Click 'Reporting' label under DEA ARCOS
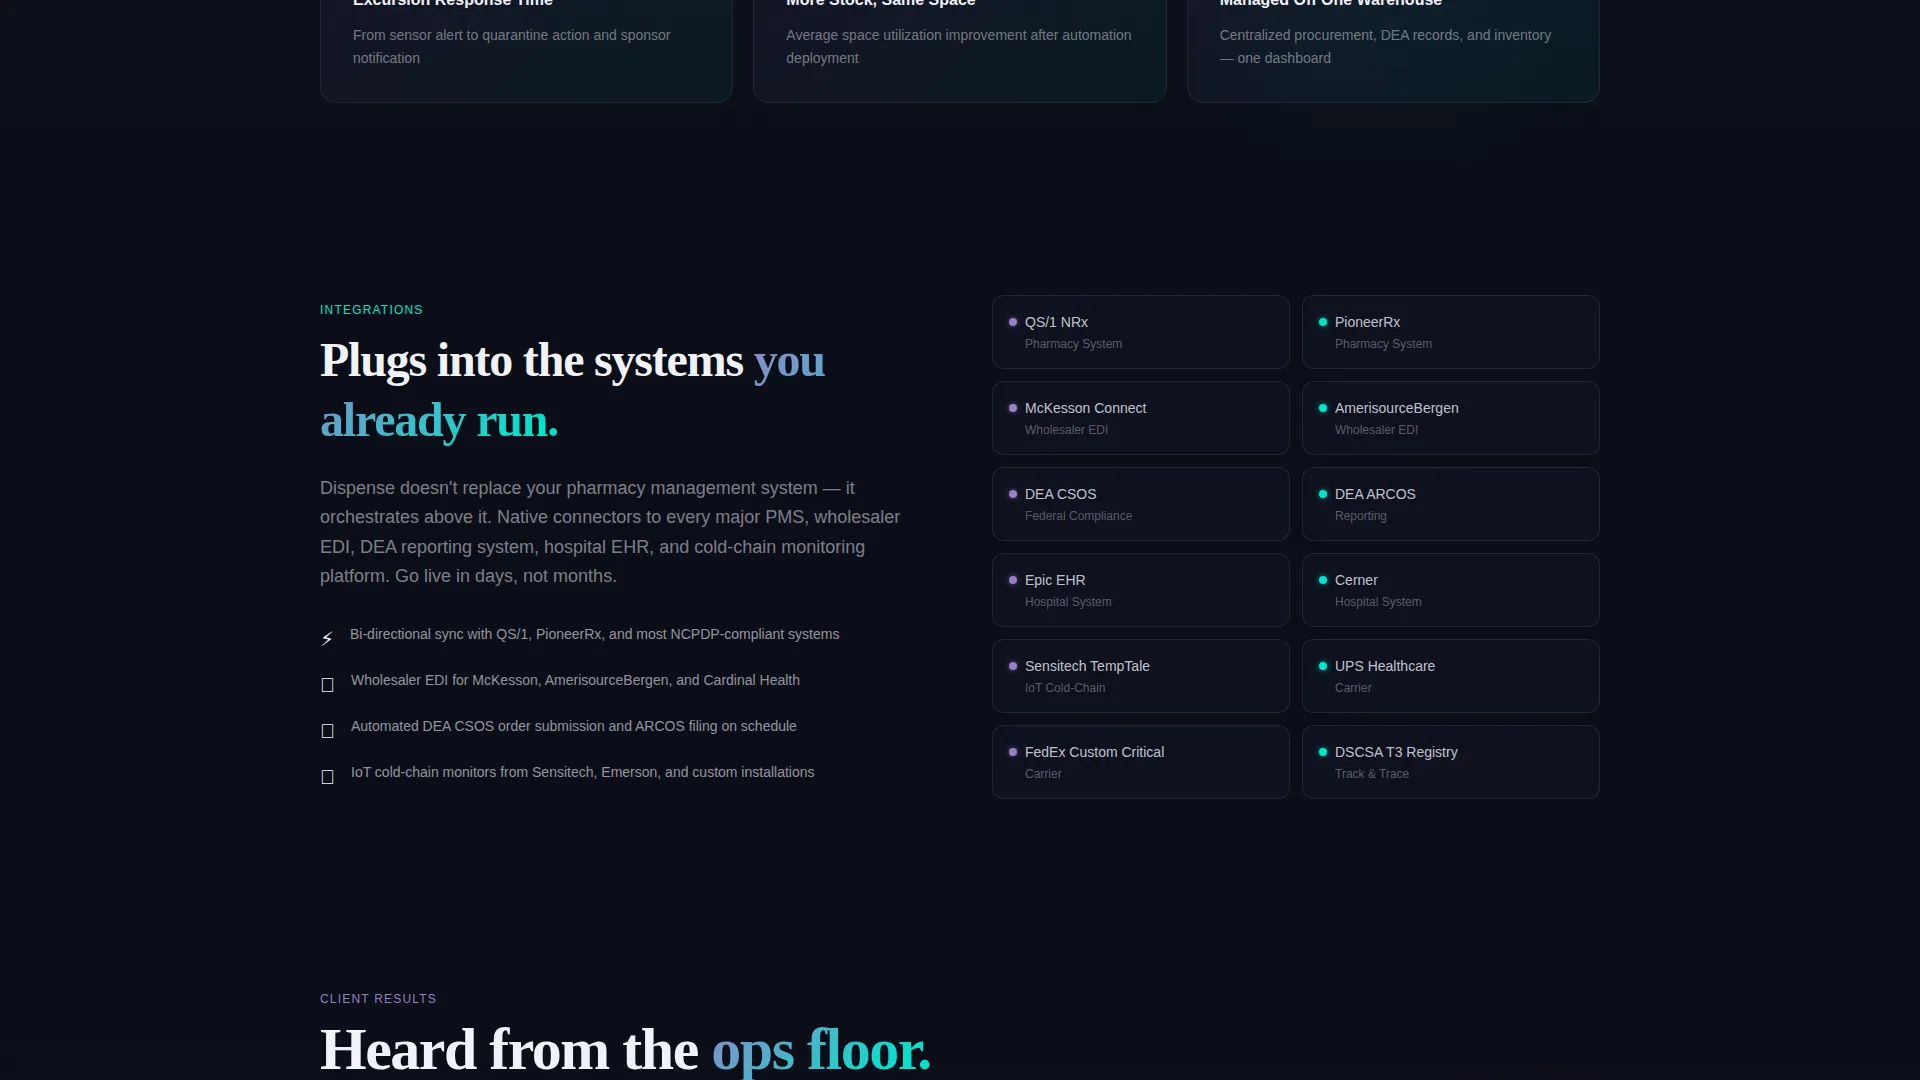Screen dimensions: 1920x1080 point(1360,516)
